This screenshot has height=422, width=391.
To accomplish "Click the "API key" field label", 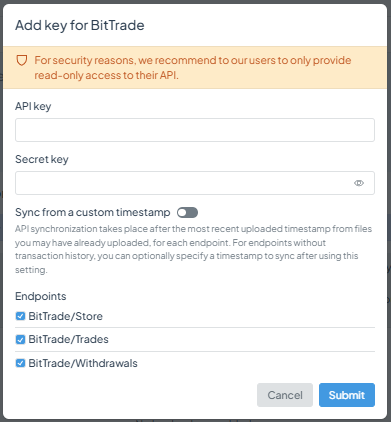I will click(33, 106).
